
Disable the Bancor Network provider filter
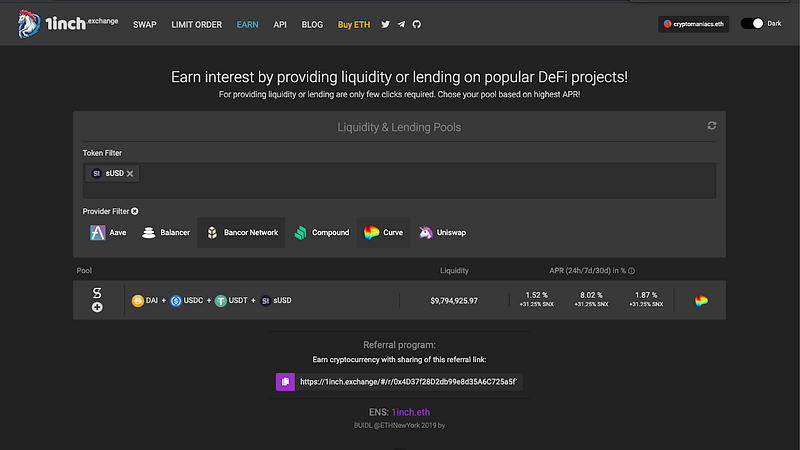click(241, 232)
